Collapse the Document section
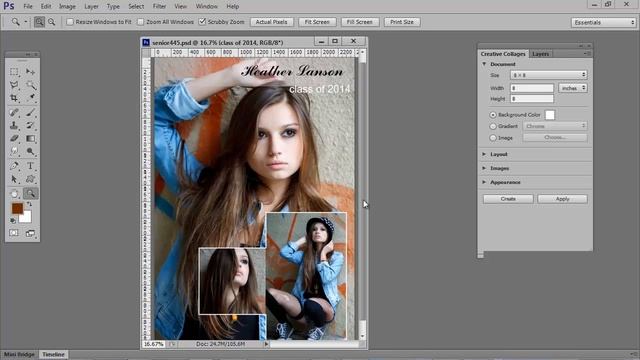The width and height of the screenshot is (640, 360). [x=484, y=64]
